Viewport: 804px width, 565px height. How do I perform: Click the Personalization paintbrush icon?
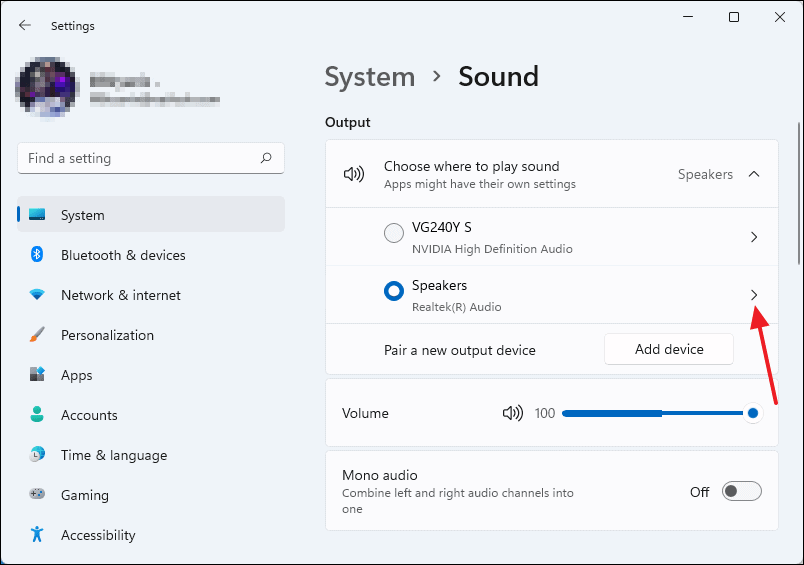pyautogui.click(x=37, y=335)
